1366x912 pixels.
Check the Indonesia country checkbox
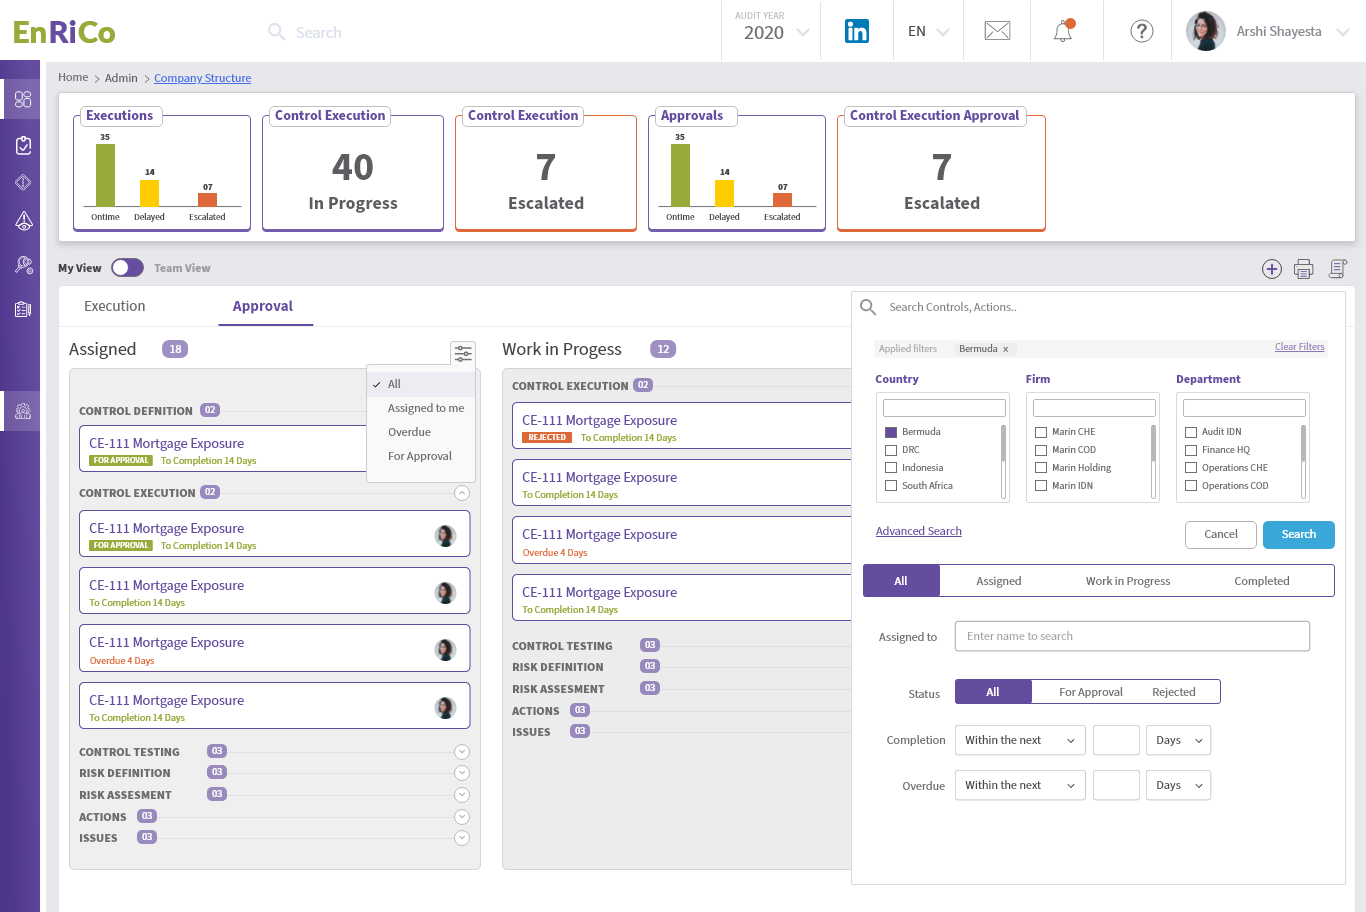click(891, 468)
